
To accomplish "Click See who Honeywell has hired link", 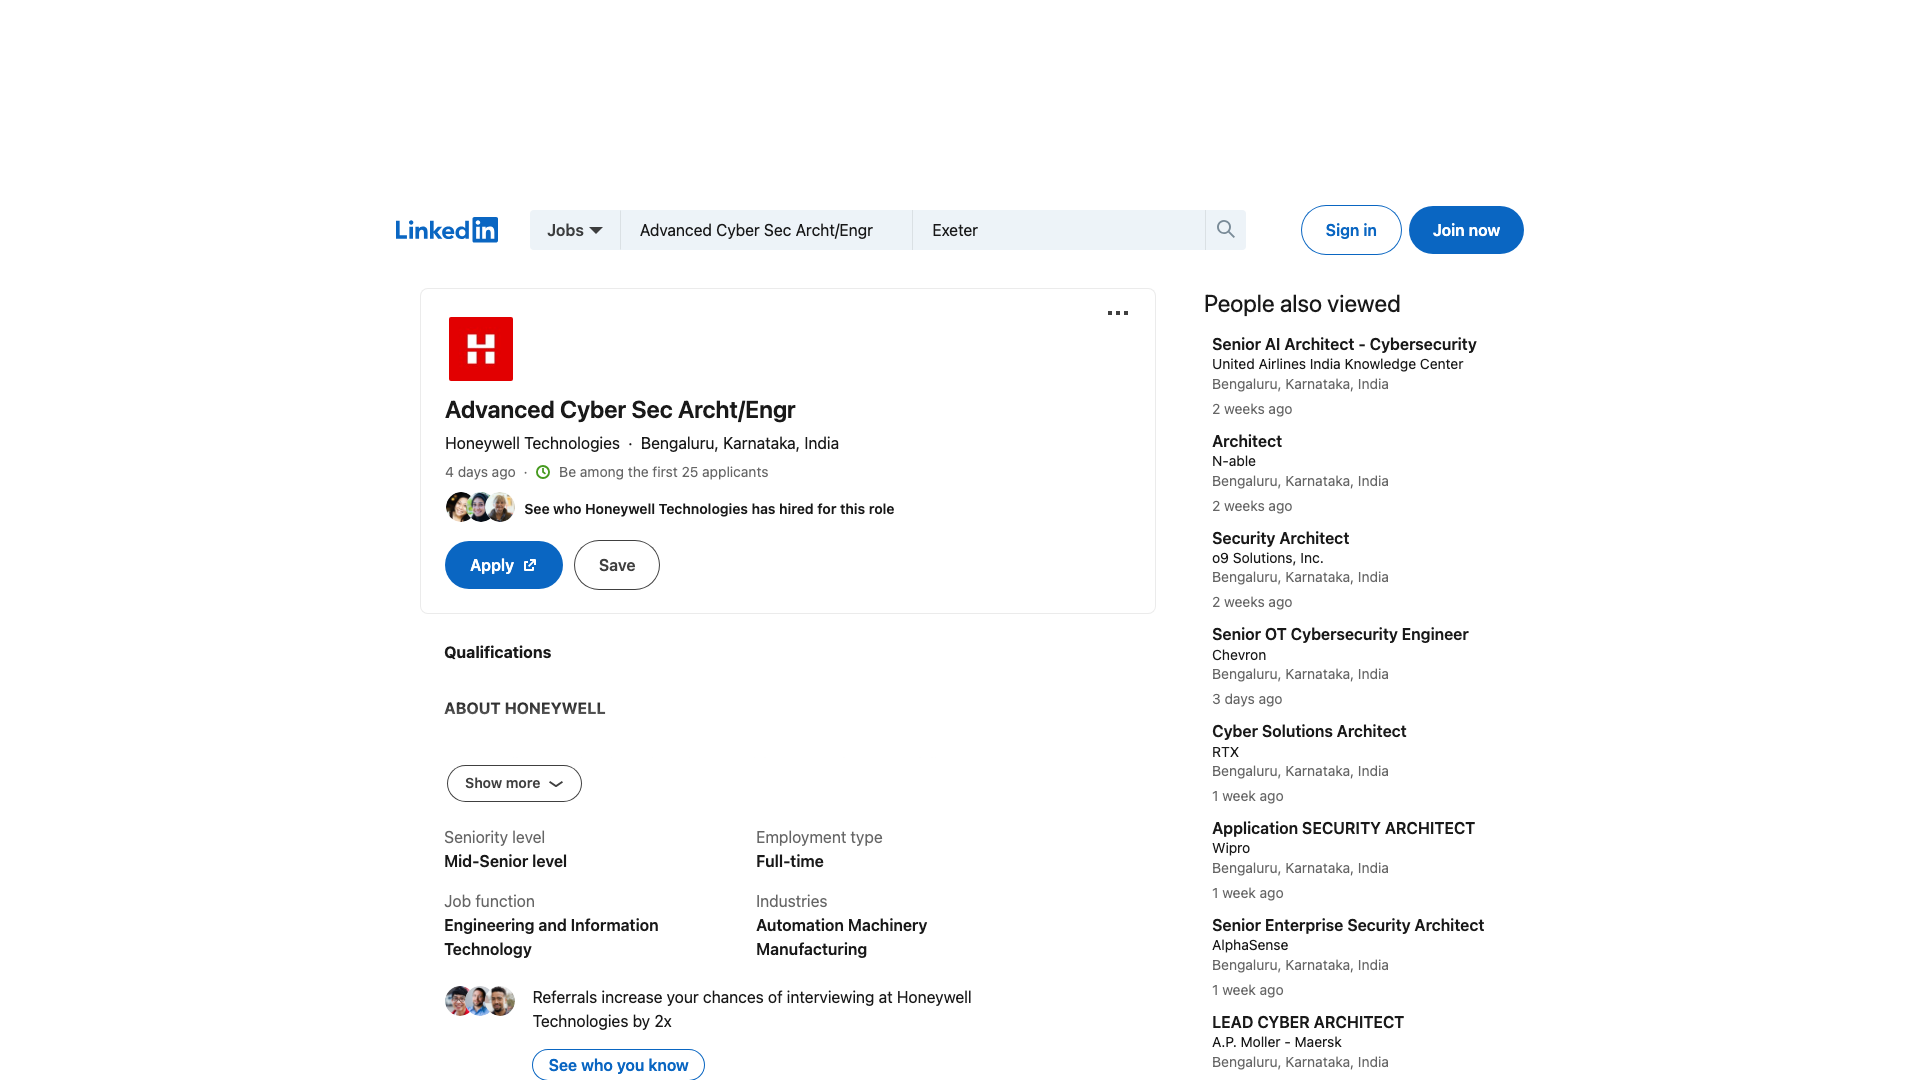I will (x=709, y=509).
